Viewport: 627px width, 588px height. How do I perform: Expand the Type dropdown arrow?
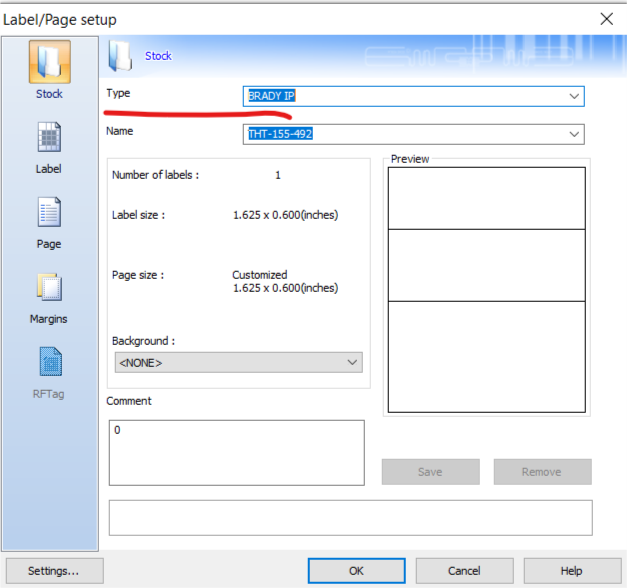pyautogui.click(x=574, y=96)
